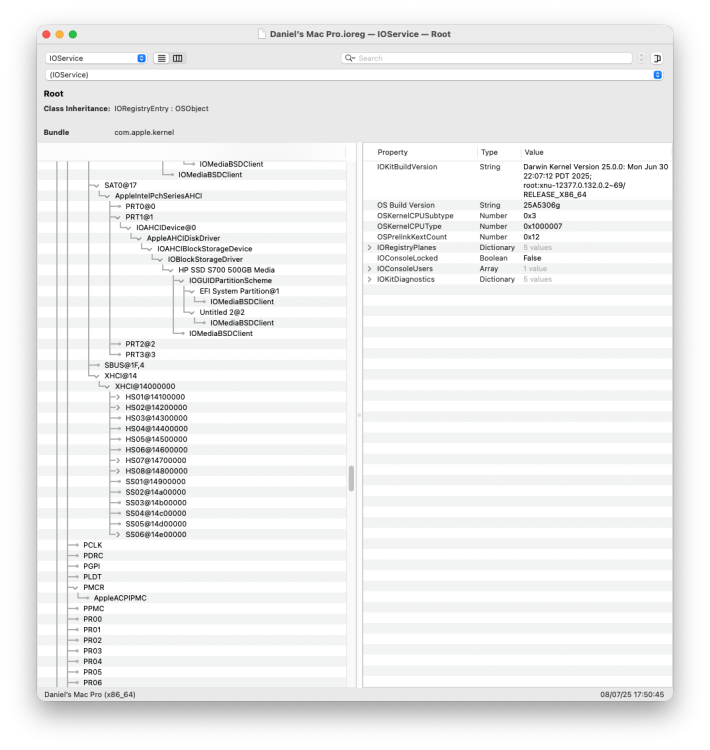Image resolution: width=710 pixels, height=750 pixels.
Task: Switch to the list view icon
Action: point(162,58)
